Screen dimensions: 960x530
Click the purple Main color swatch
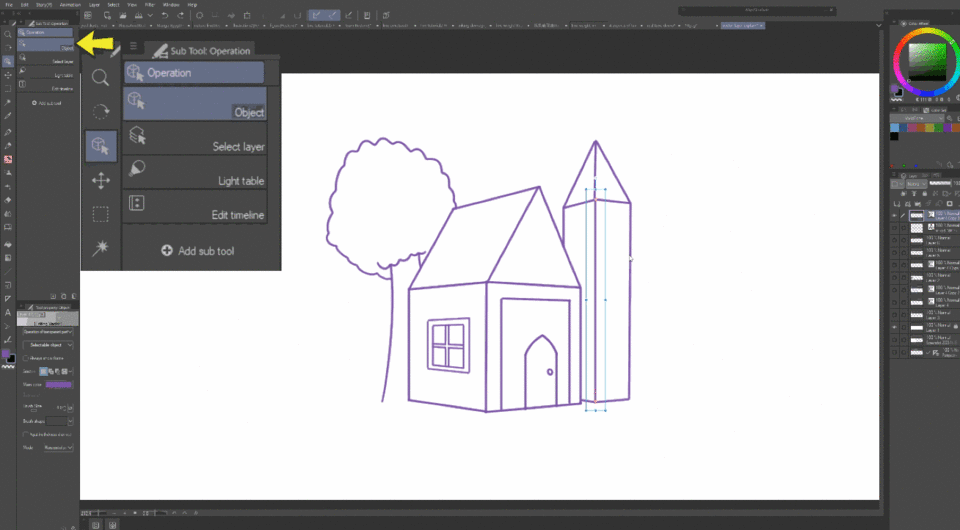tap(59, 383)
